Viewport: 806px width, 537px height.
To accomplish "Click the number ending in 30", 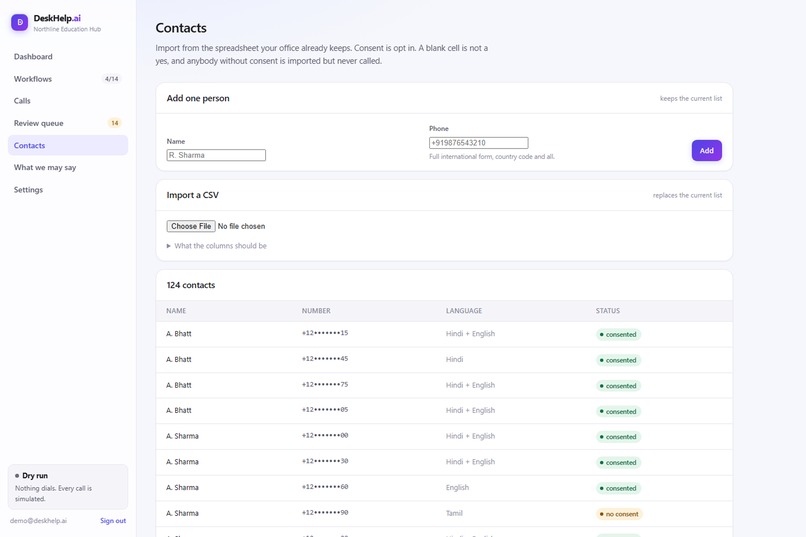I will pyautogui.click(x=325, y=461).
